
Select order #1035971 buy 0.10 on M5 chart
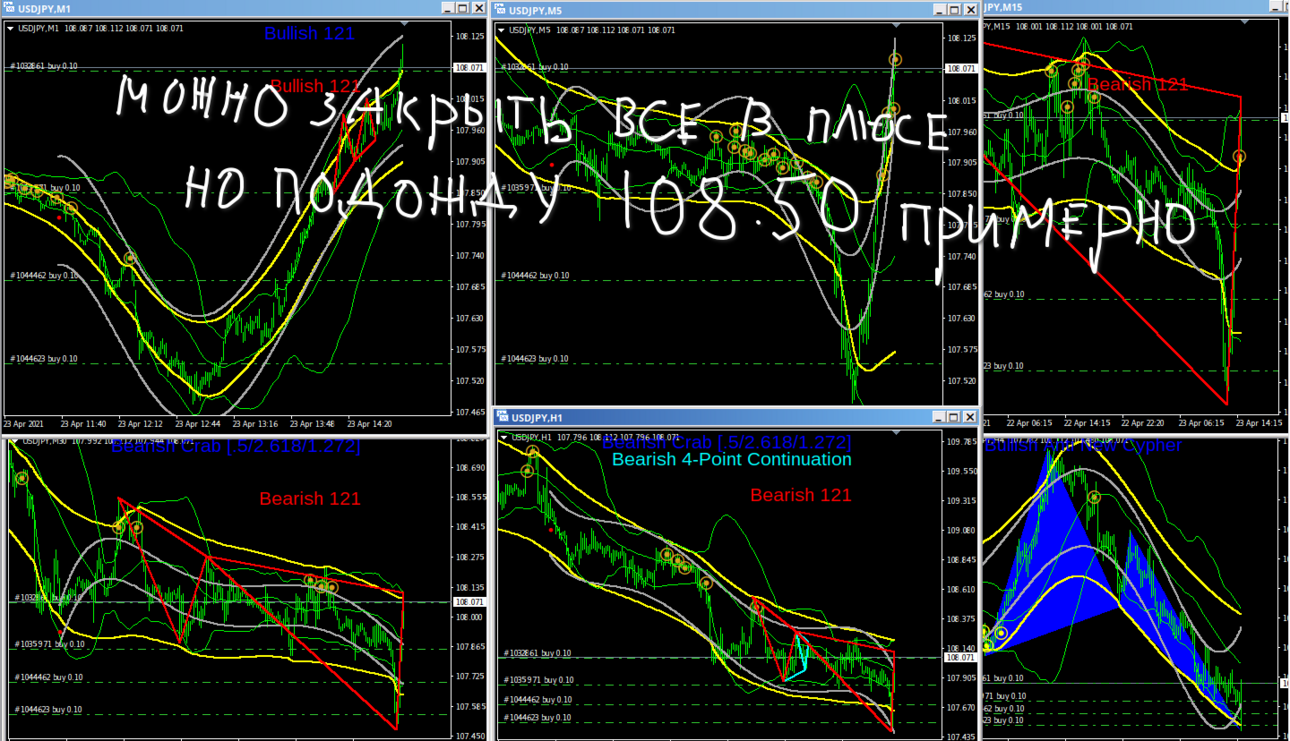(x=538, y=187)
